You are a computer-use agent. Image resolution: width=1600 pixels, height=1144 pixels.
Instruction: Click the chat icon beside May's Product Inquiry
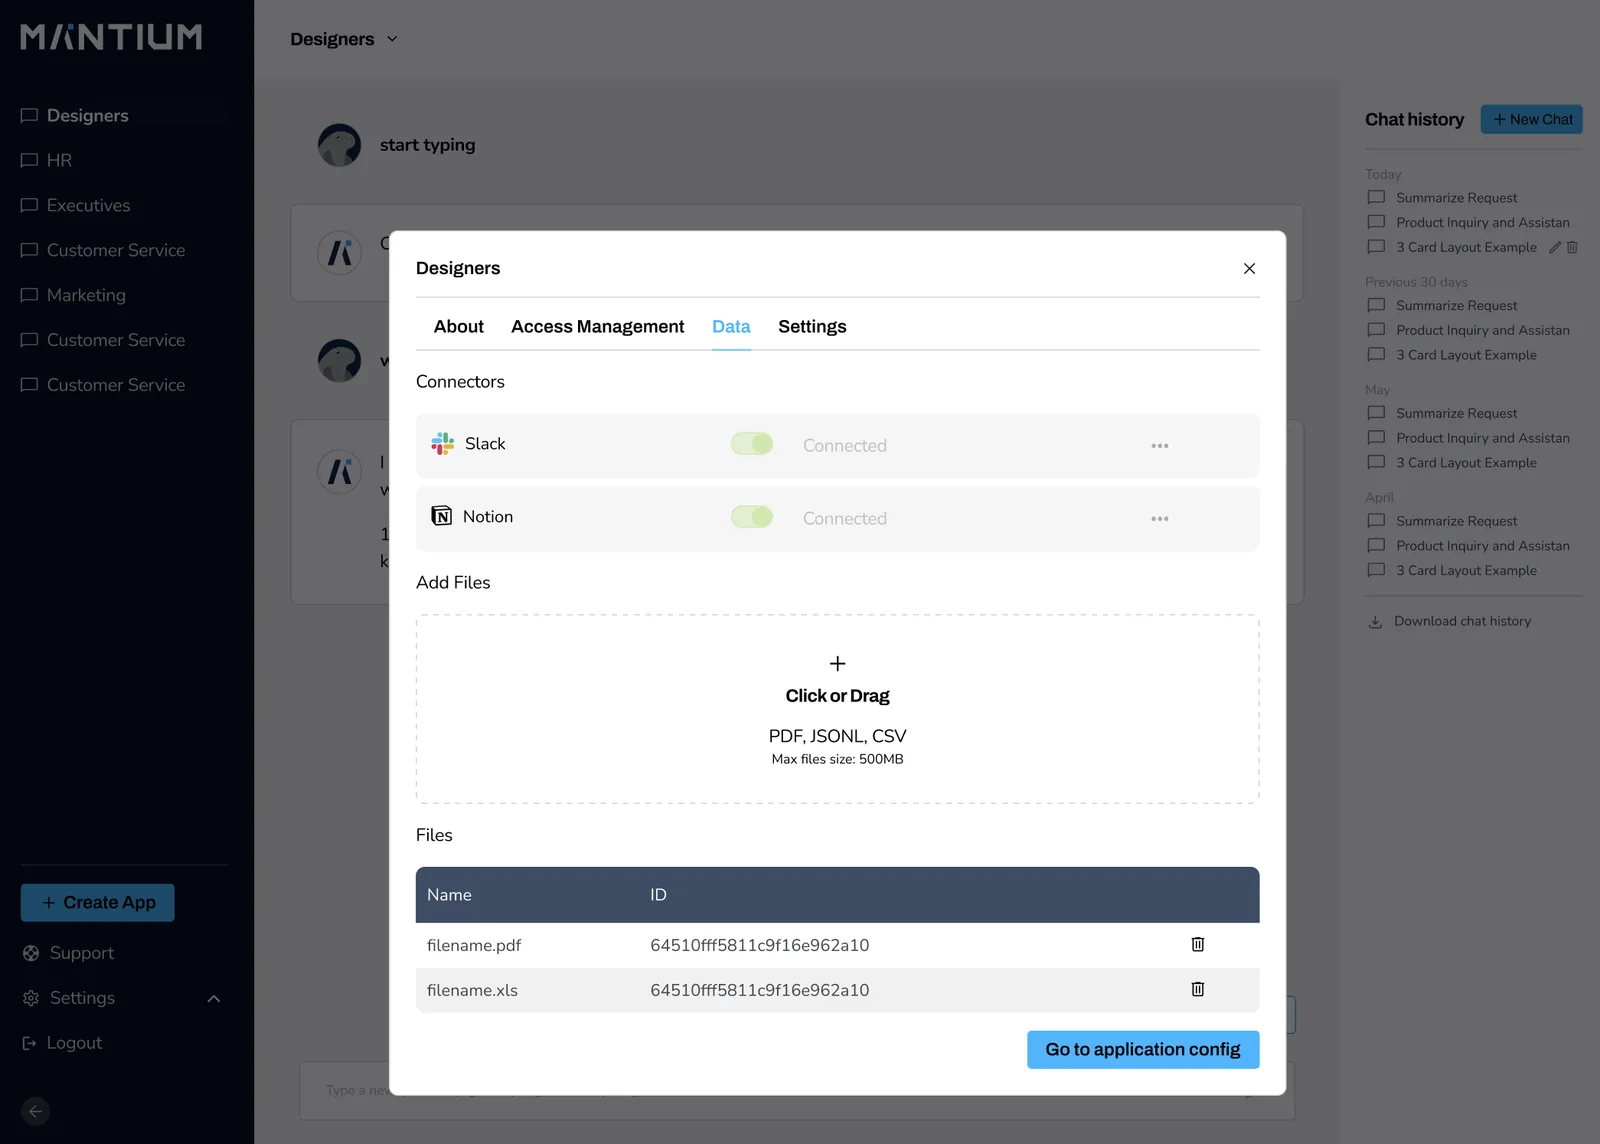click(1376, 437)
